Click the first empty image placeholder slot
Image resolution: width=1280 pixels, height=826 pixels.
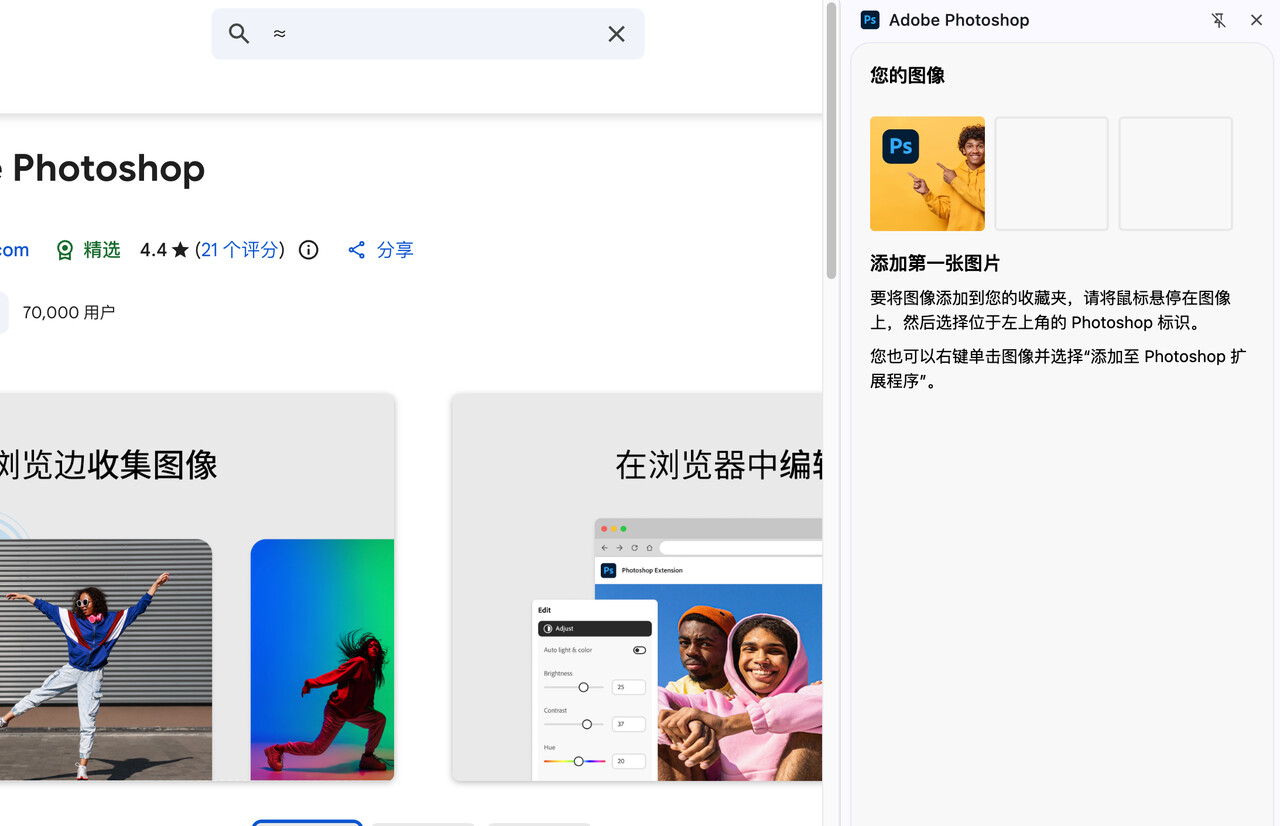click(x=1051, y=173)
